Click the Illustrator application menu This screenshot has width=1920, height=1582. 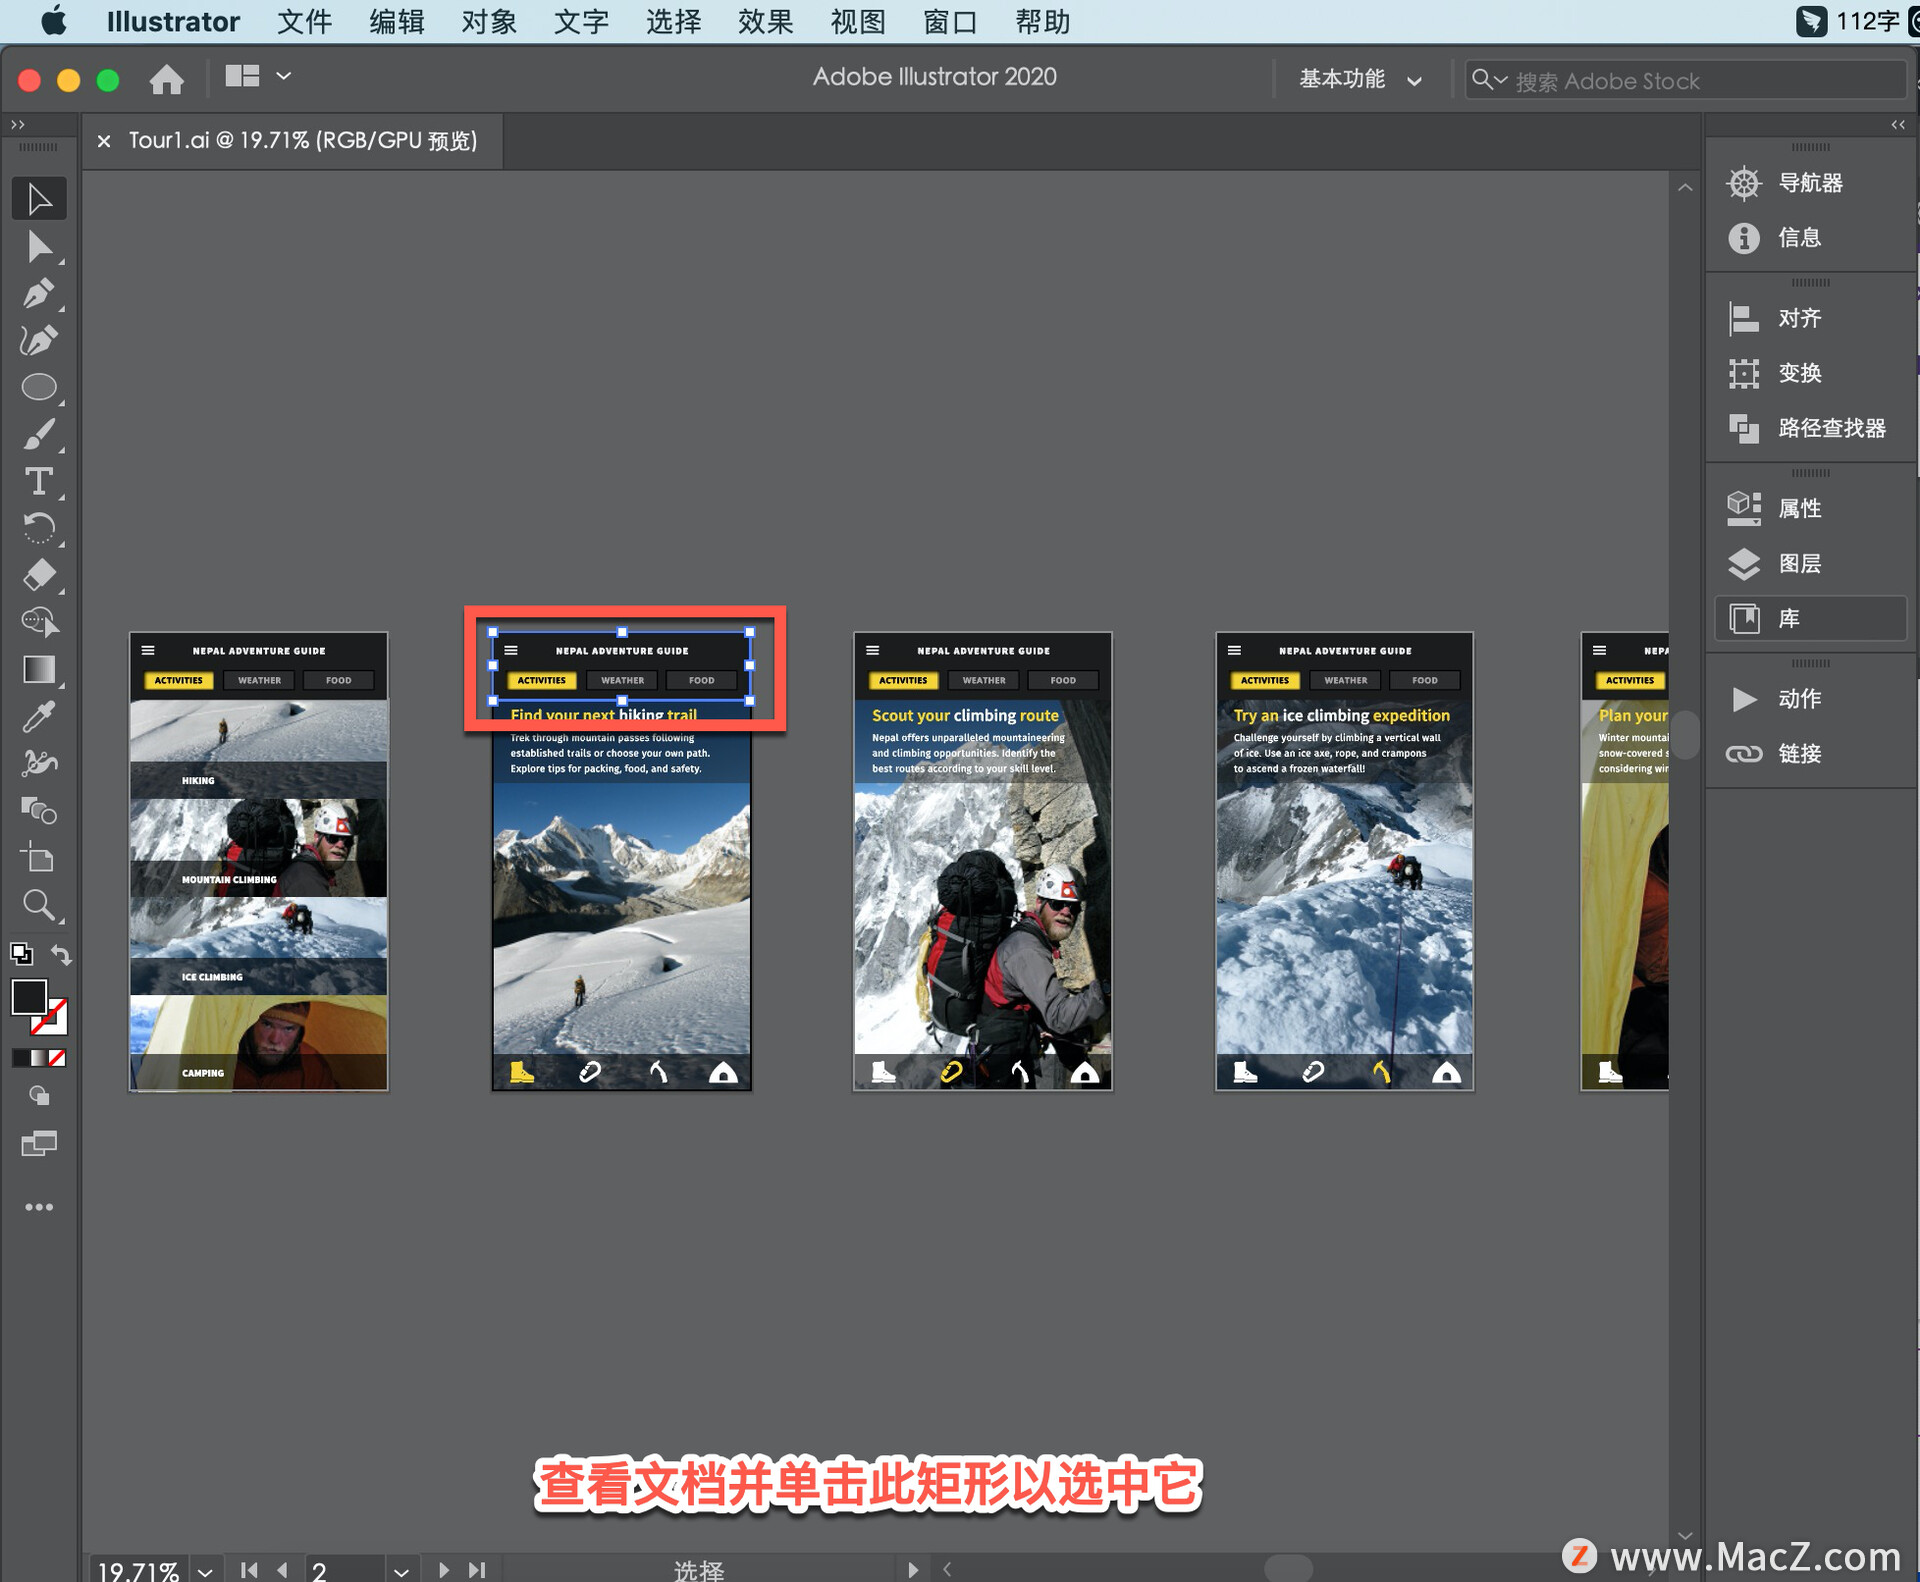point(173,22)
